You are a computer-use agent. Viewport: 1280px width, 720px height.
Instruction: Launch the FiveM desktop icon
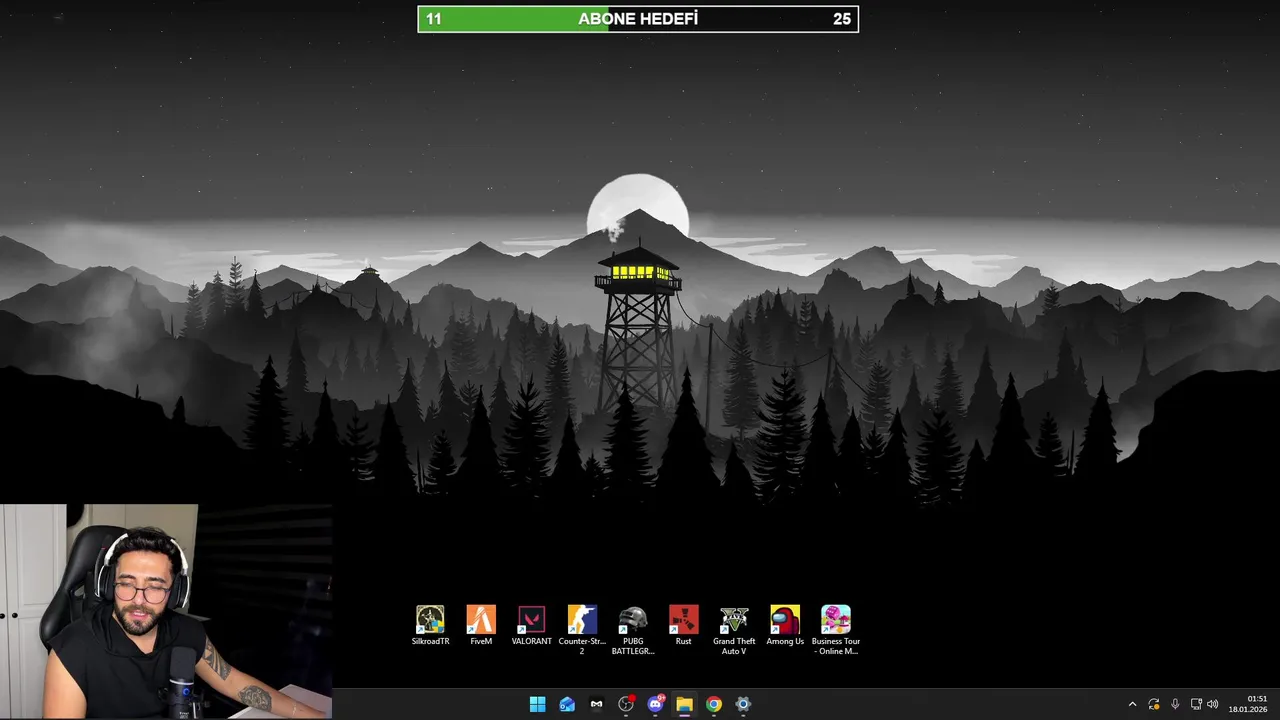pos(481,626)
